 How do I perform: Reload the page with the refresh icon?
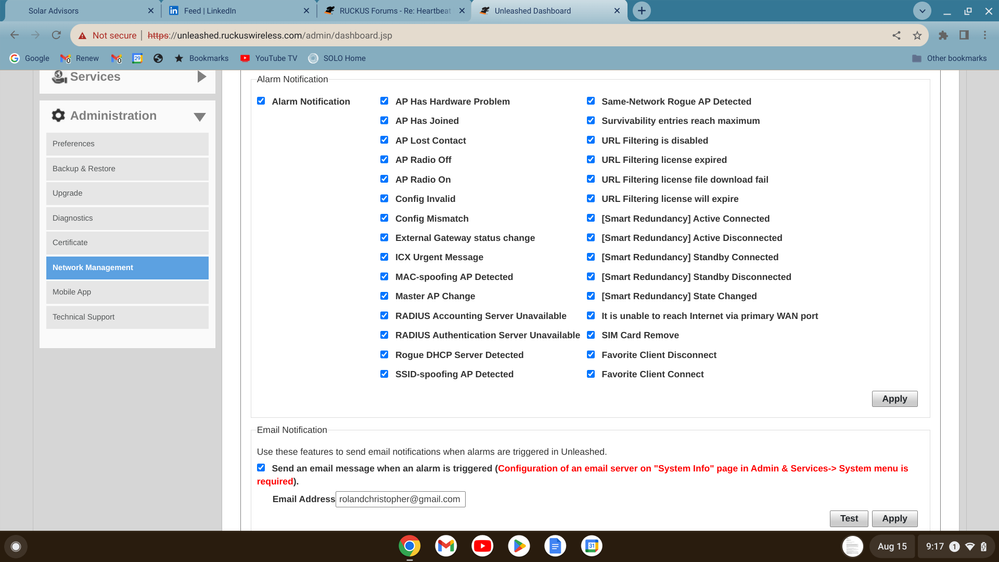point(56,35)
